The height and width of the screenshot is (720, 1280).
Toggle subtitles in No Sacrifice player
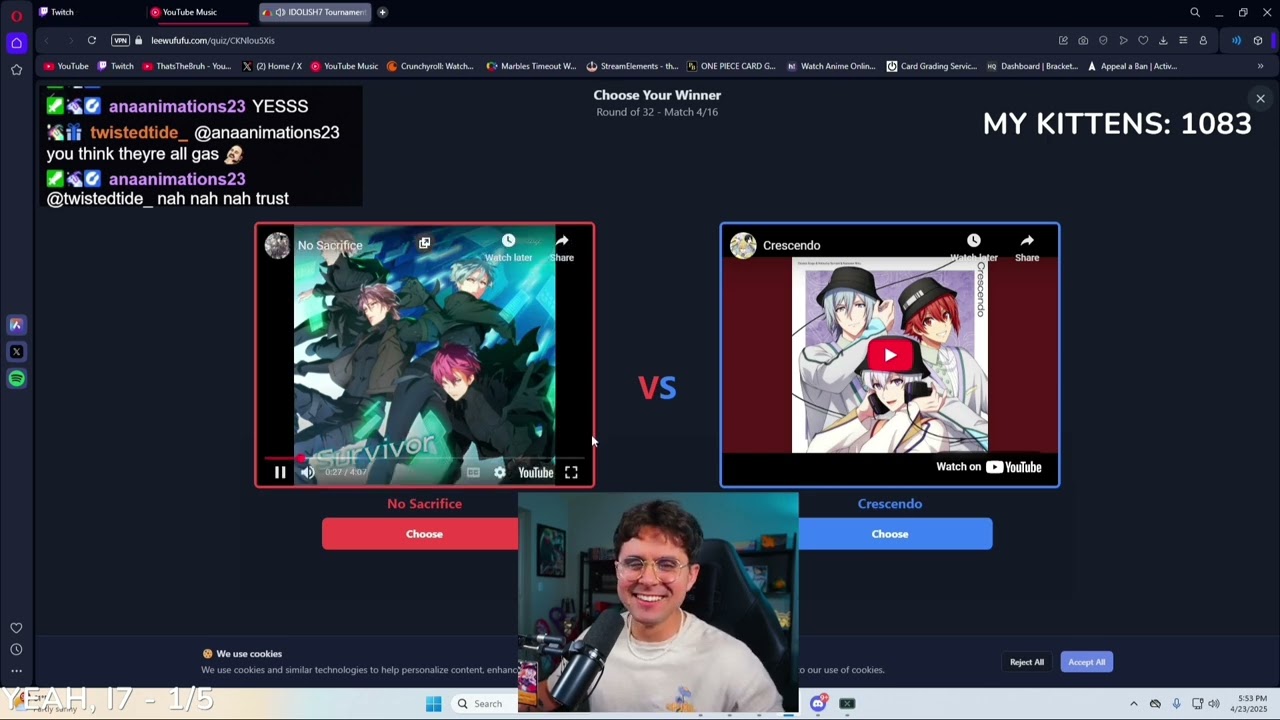[473, 472]
